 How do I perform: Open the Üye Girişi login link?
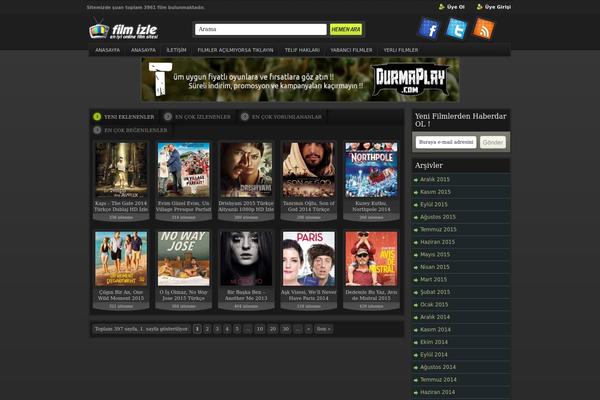(x=494, y=7)
